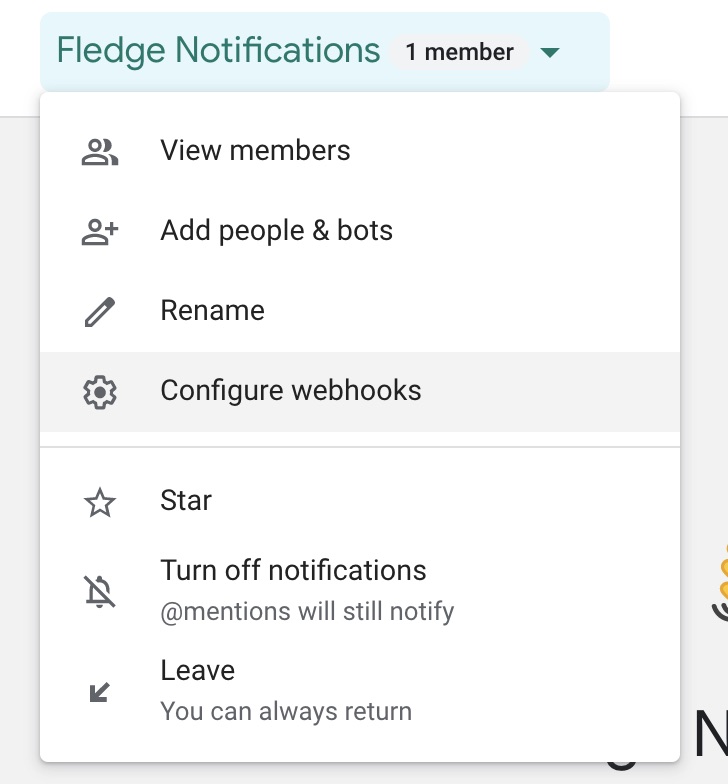728x784 pixels.
Task: Choose Add people & bots
Action: pyautogui.click(x=276, y=231)
